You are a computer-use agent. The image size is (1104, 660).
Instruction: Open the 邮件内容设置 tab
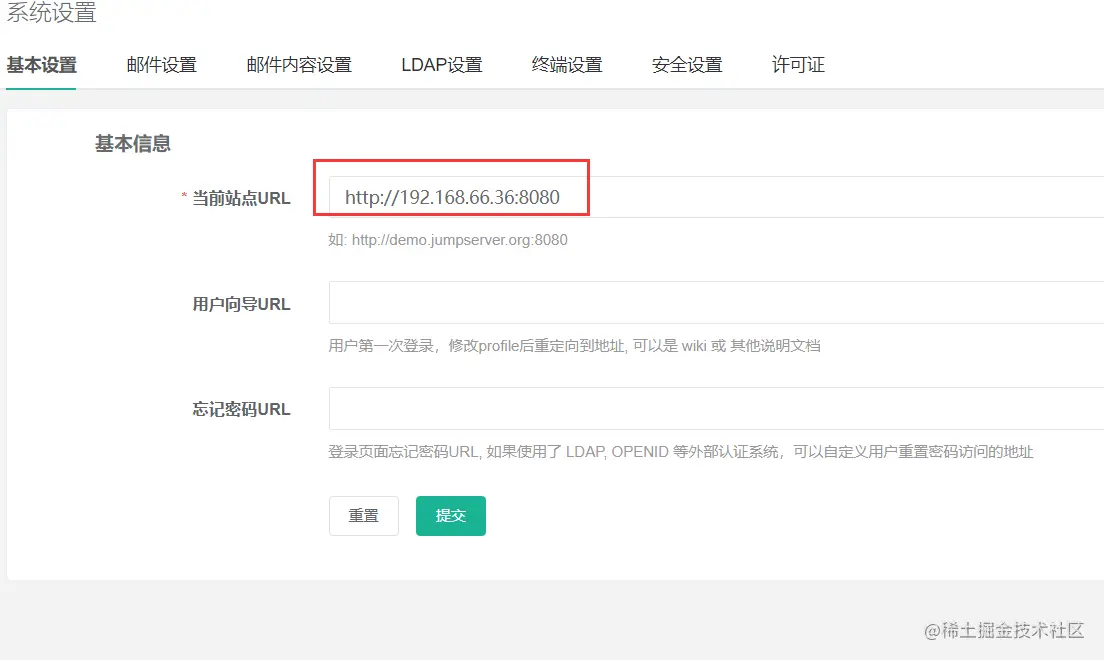click(299, 65)
